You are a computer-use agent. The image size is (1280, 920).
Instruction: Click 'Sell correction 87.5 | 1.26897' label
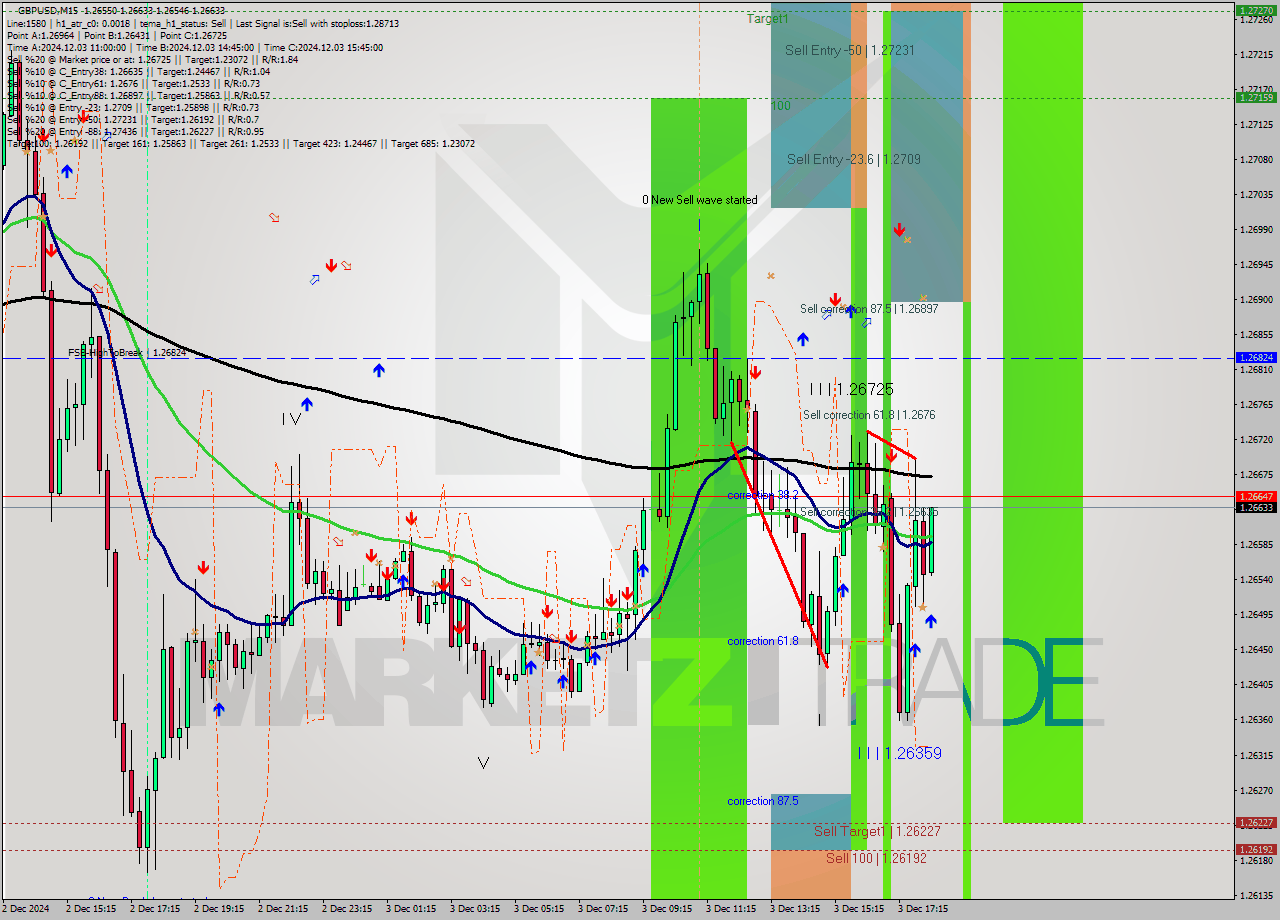tap(869, 309)
